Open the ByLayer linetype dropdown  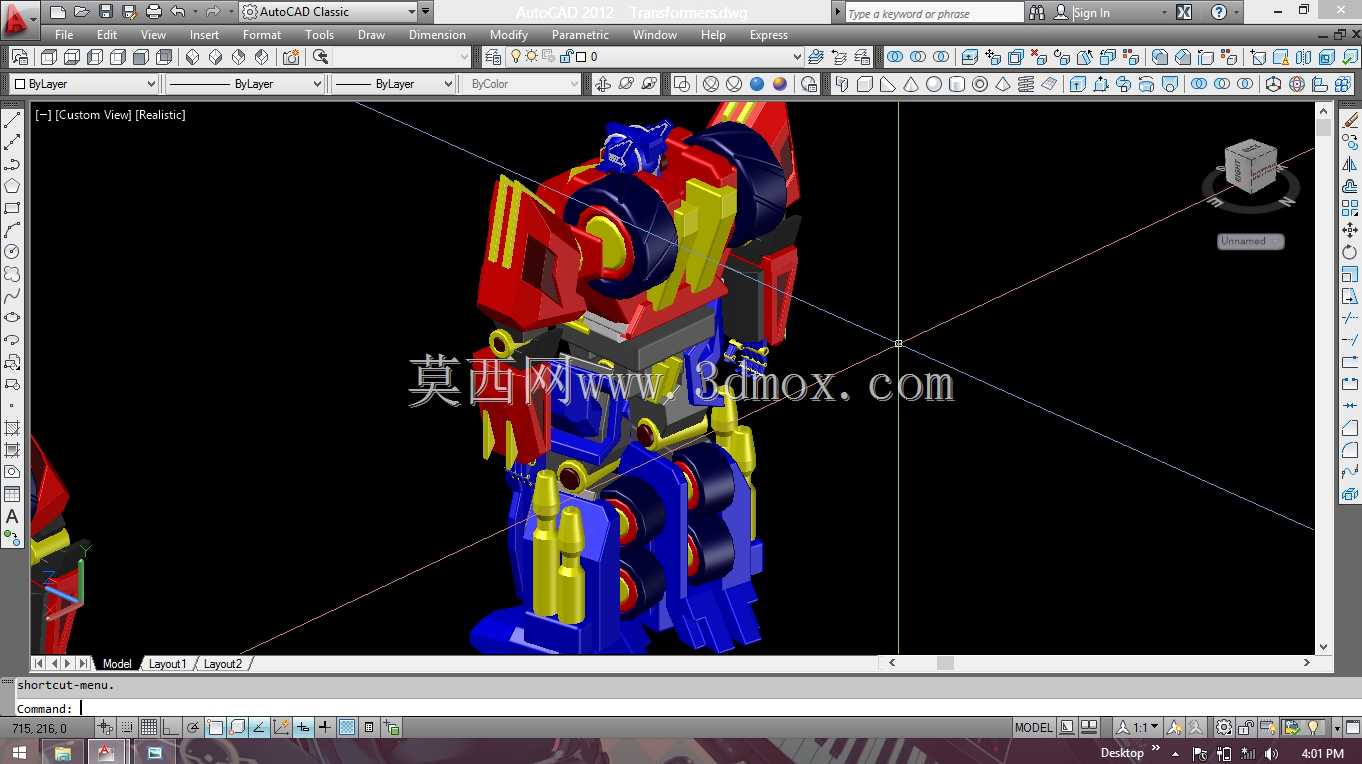[x=244, y=84]
